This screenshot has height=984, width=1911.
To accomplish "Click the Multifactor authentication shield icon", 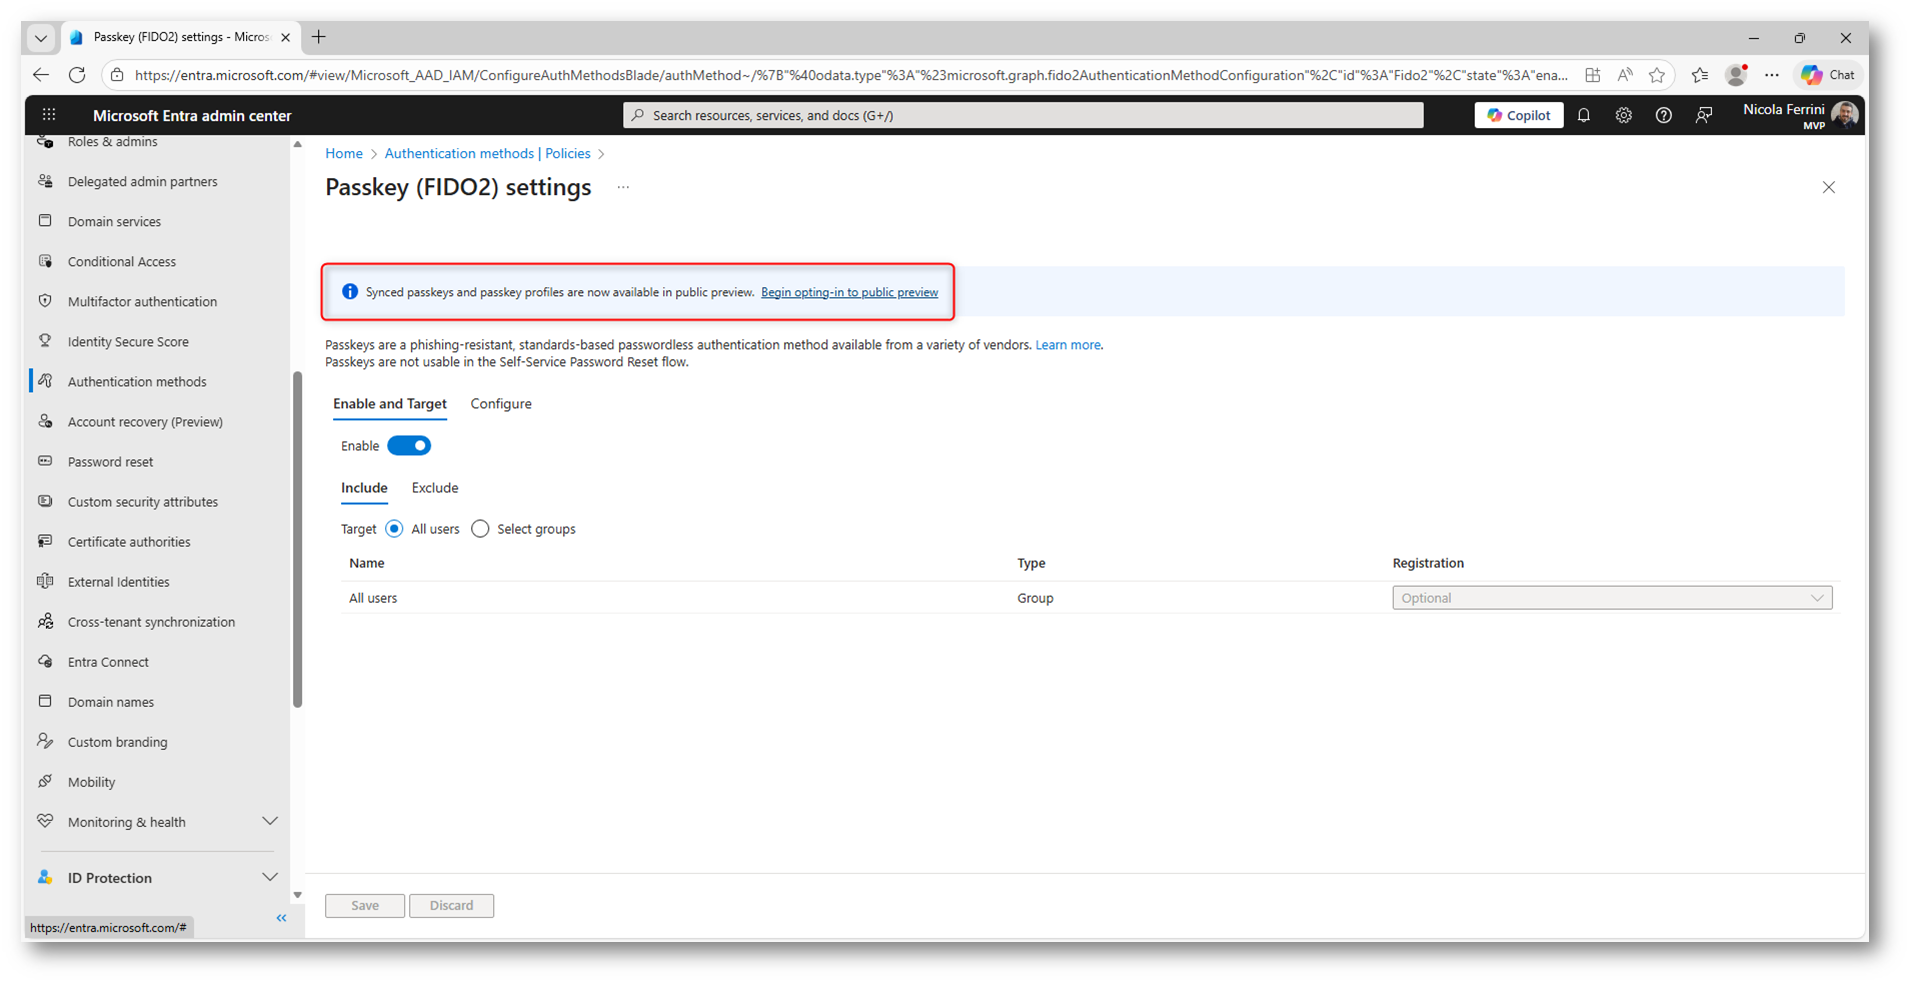I will click(45, 301).
